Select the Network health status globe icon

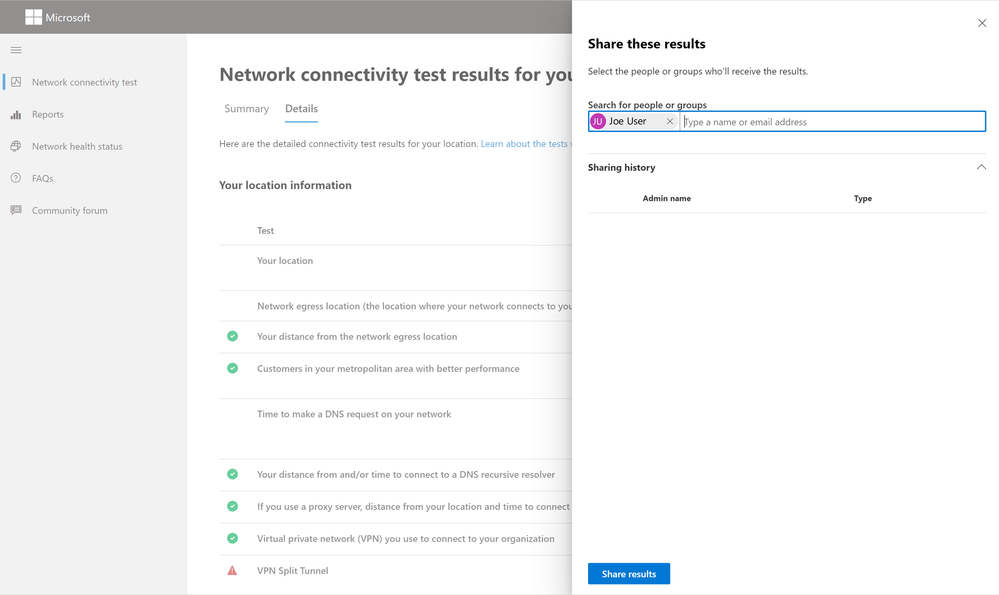click(16, 147)
